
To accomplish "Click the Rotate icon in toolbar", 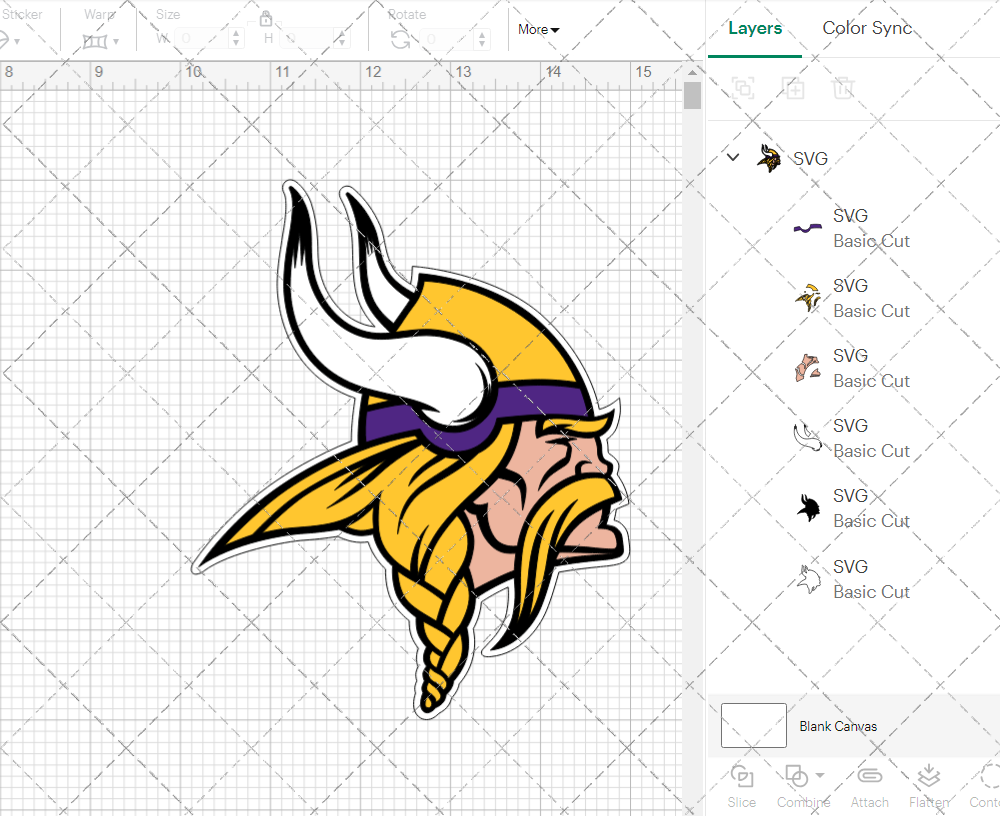I will point(400,39).
